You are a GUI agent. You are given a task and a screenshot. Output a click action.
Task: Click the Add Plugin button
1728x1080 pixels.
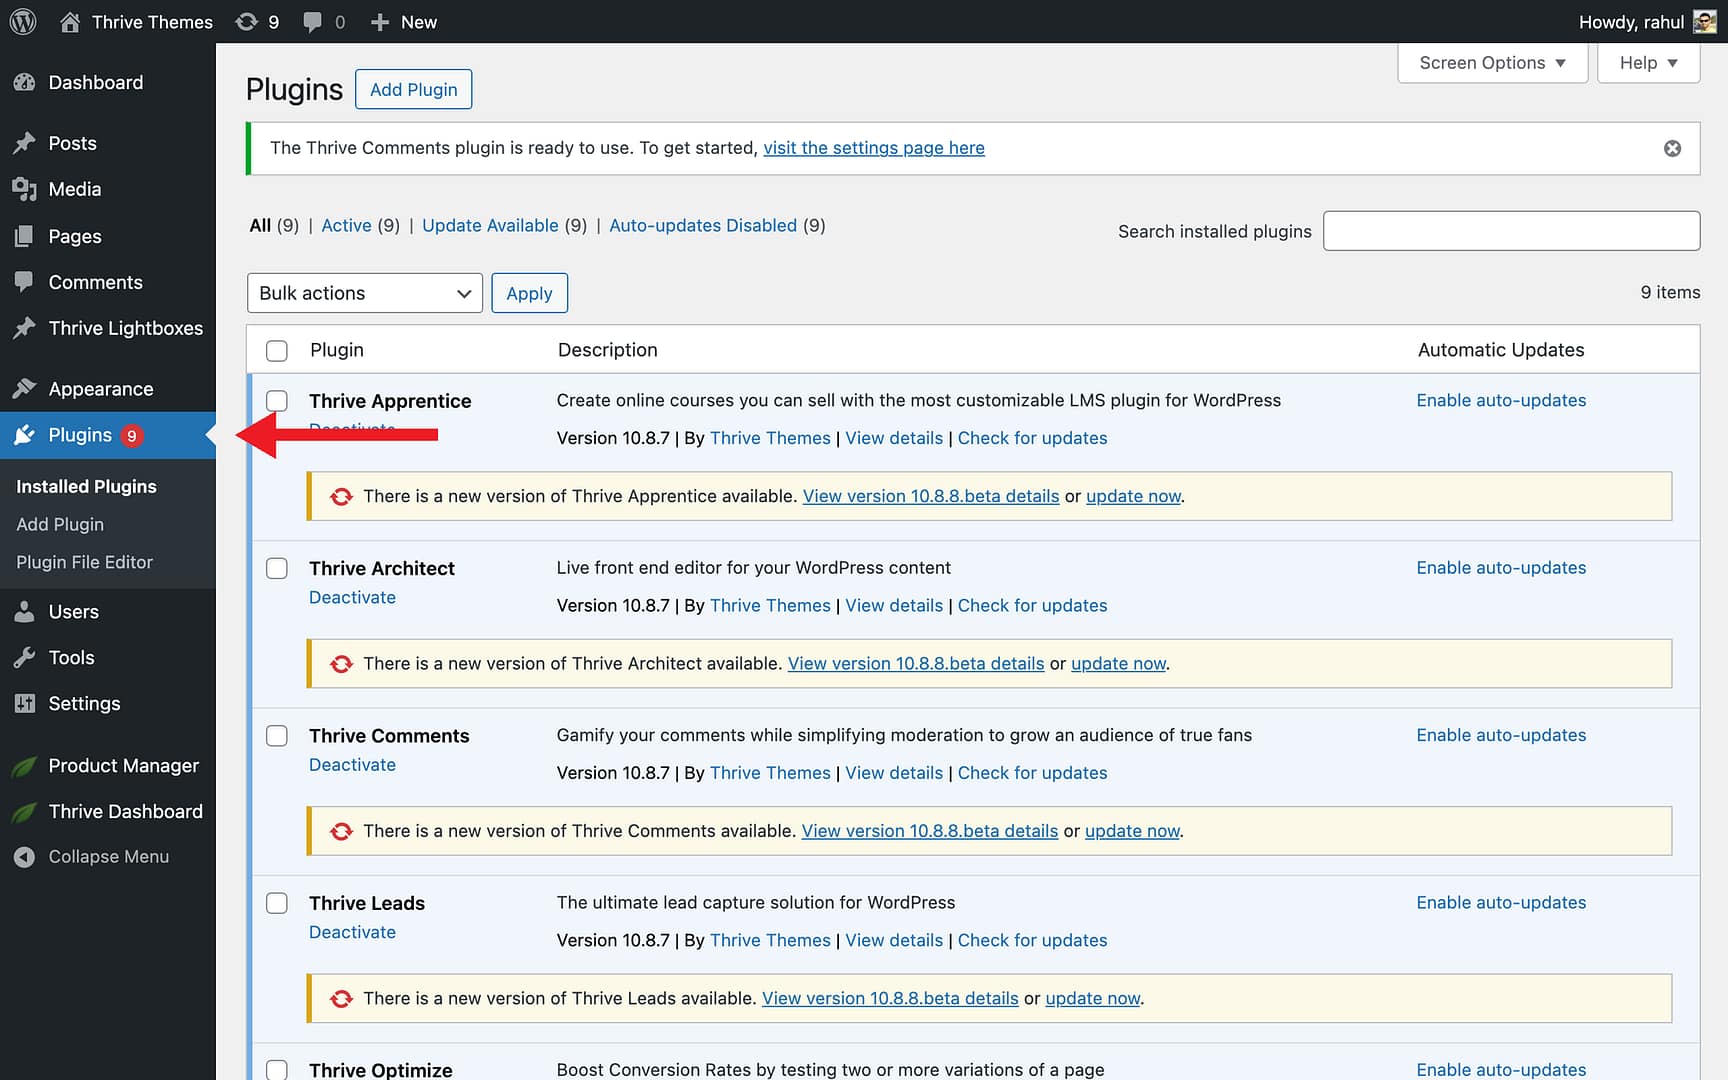[413, 89]
